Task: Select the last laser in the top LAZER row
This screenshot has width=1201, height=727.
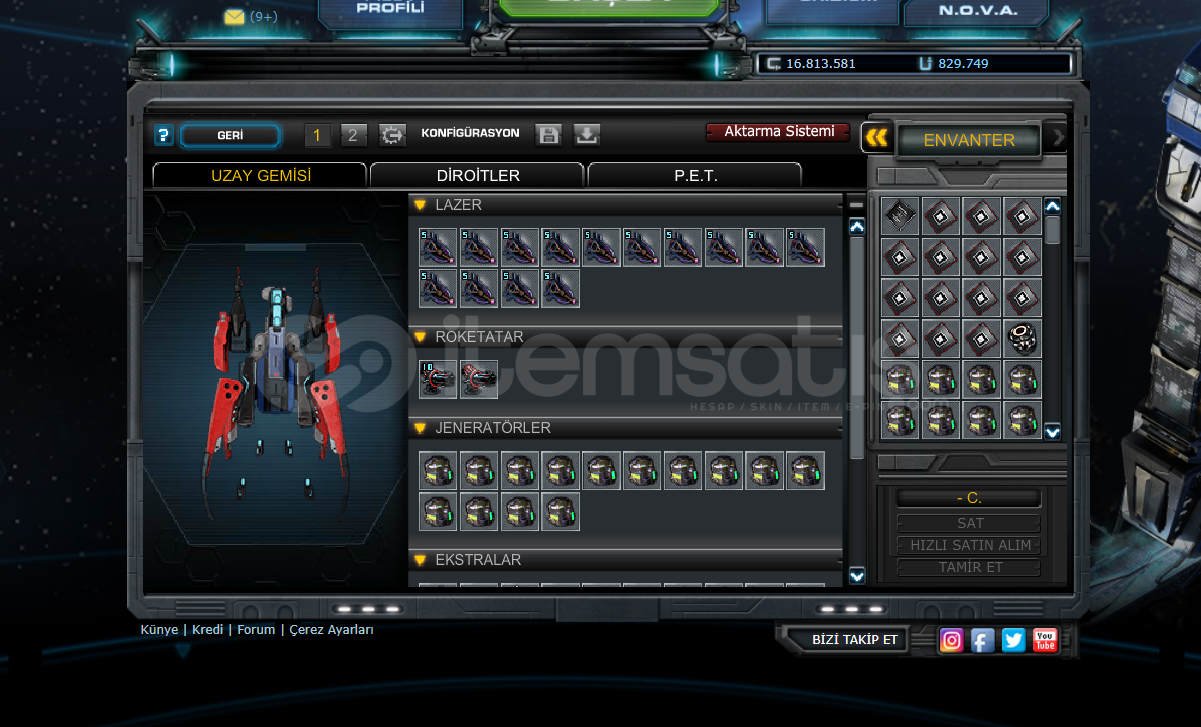Action: 806,247
